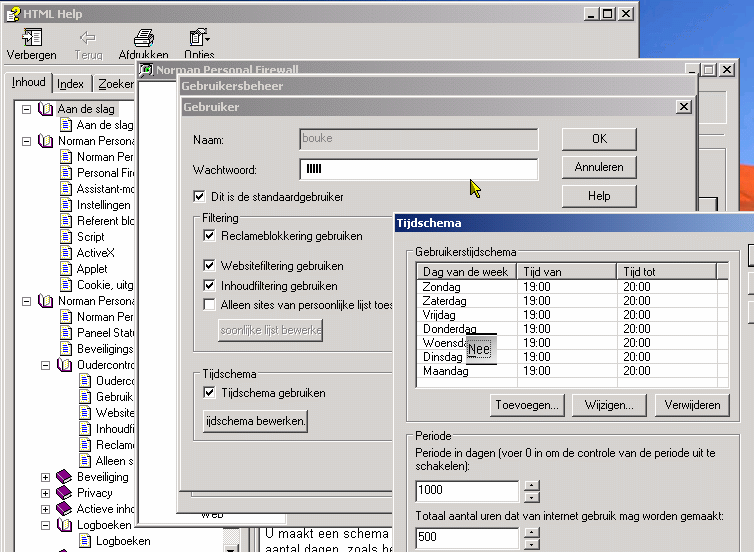The width and height of the screenshot is (754, 552).
Task: Click the Verbergen toolbar icon in HTML Help
Action: coord(32,37)
